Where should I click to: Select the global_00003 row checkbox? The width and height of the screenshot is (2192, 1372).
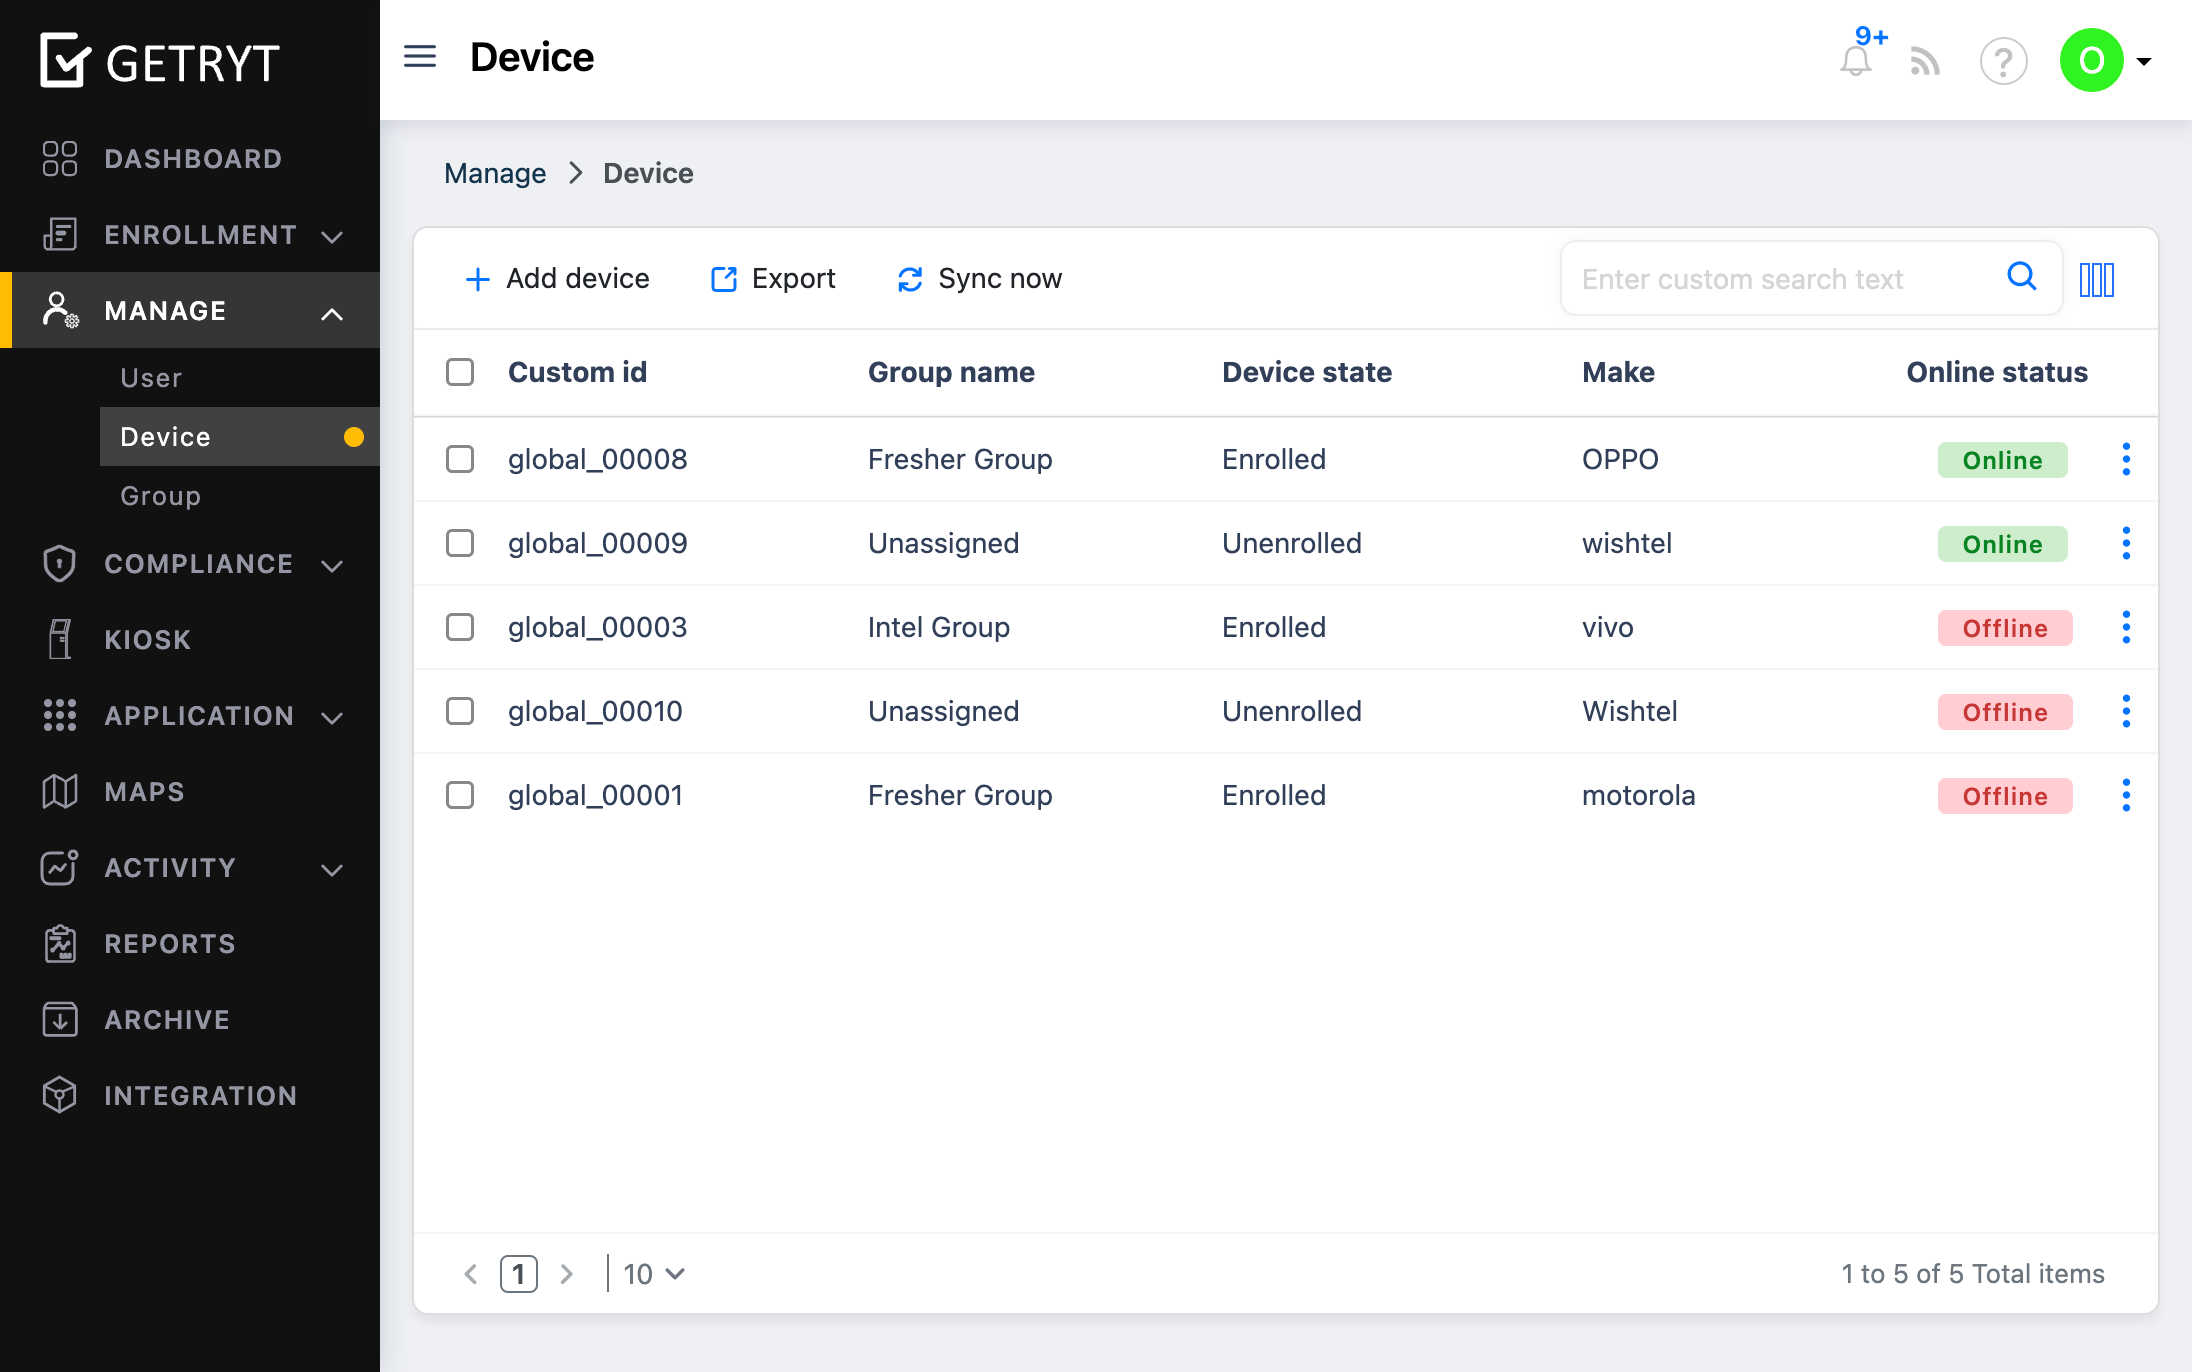click(x=460, y=627)
